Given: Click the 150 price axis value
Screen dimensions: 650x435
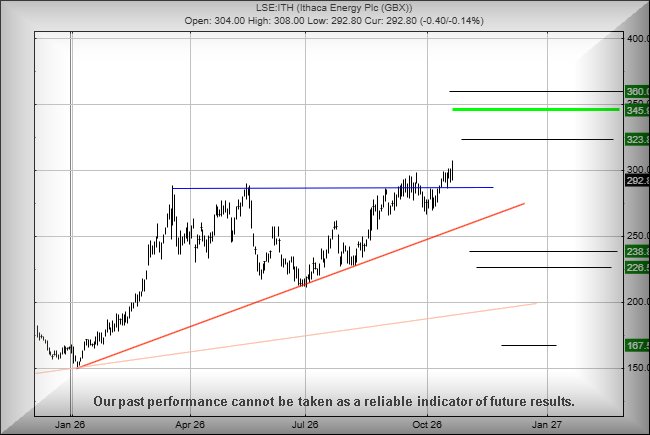Looking at the screenshot, I should tap(638, 367).
